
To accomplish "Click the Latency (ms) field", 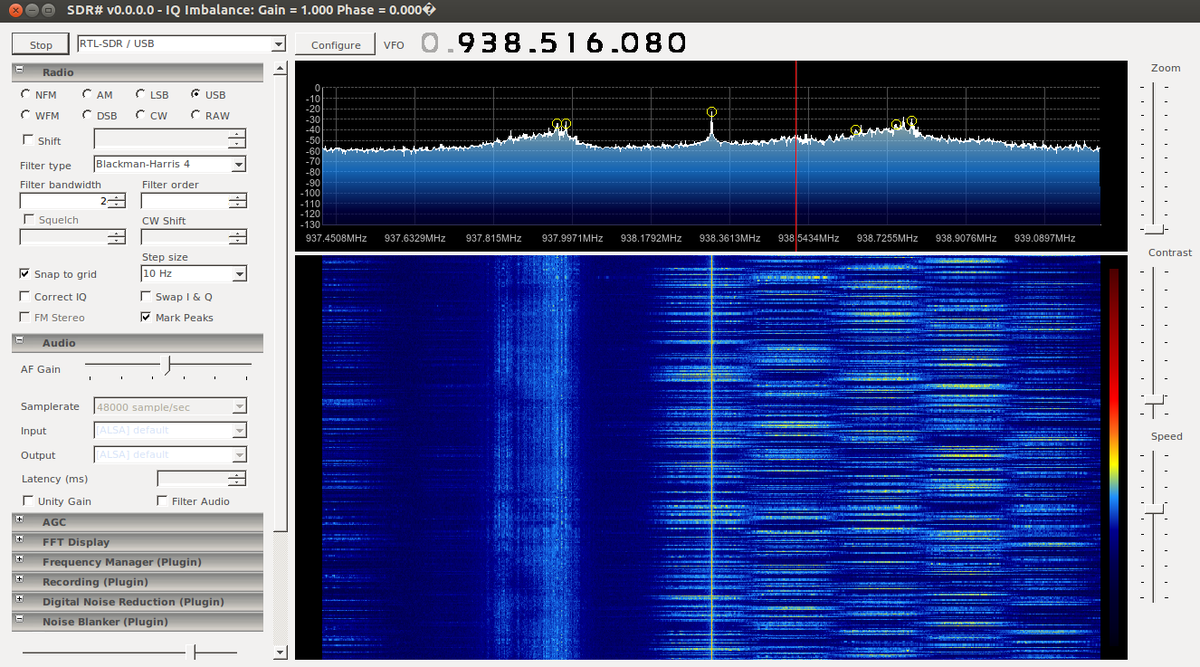I will tap(202, 479).
